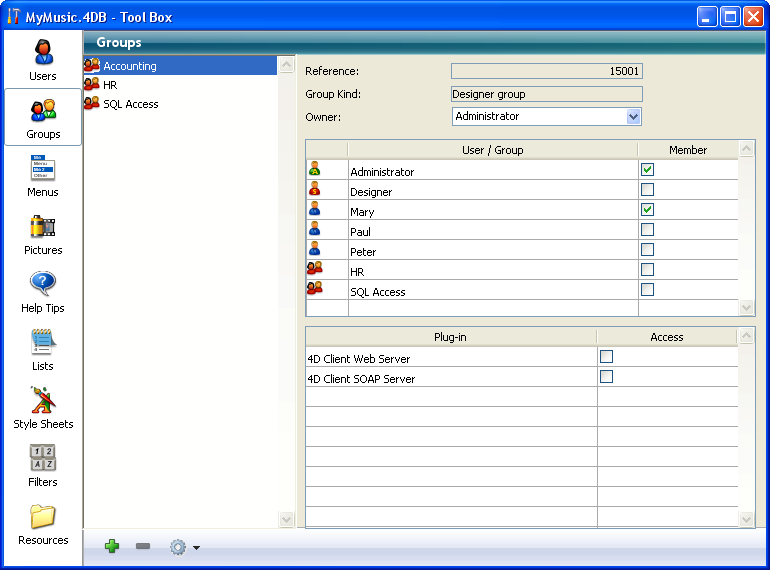Go to the Pictures library
The height and width of the screenshot is (570, 770).
[43, 234]
